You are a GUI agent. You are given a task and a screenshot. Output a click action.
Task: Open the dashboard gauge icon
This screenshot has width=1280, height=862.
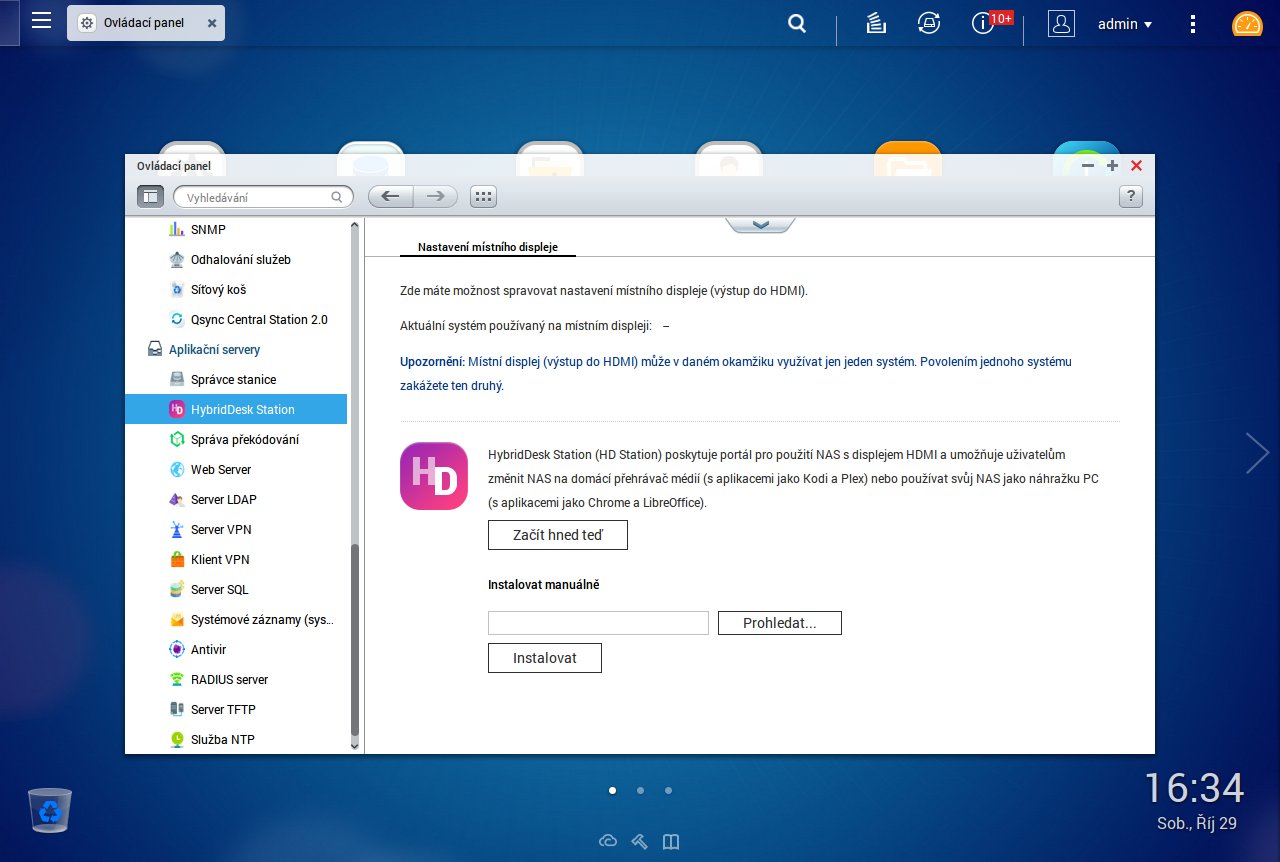tap(1247, 24)
